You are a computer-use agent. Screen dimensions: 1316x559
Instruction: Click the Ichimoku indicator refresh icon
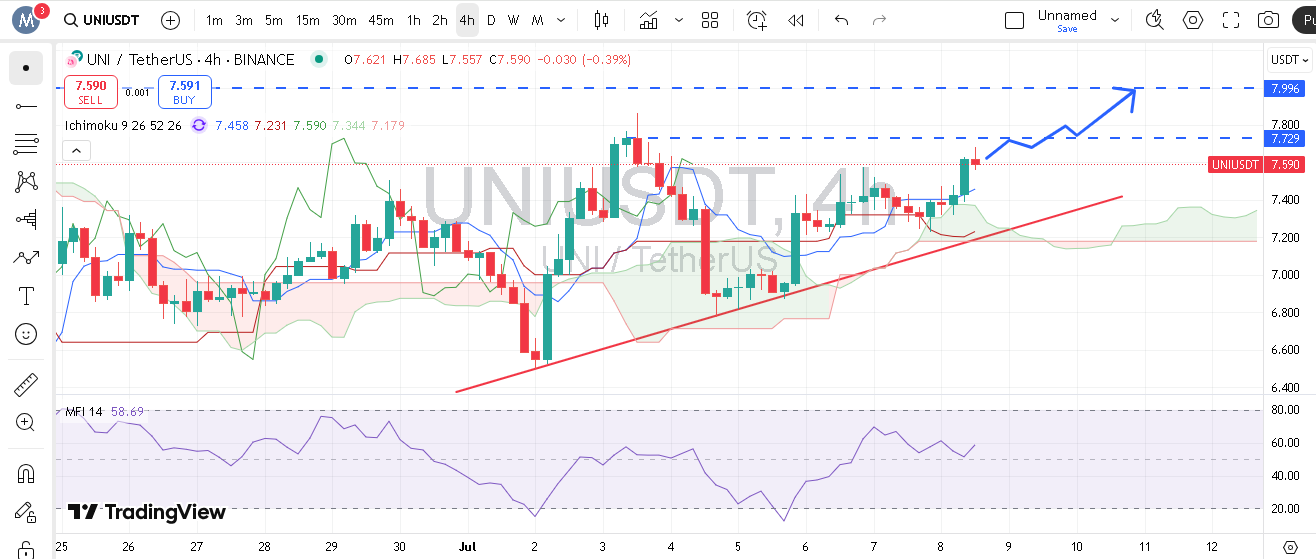coord(198,125)
